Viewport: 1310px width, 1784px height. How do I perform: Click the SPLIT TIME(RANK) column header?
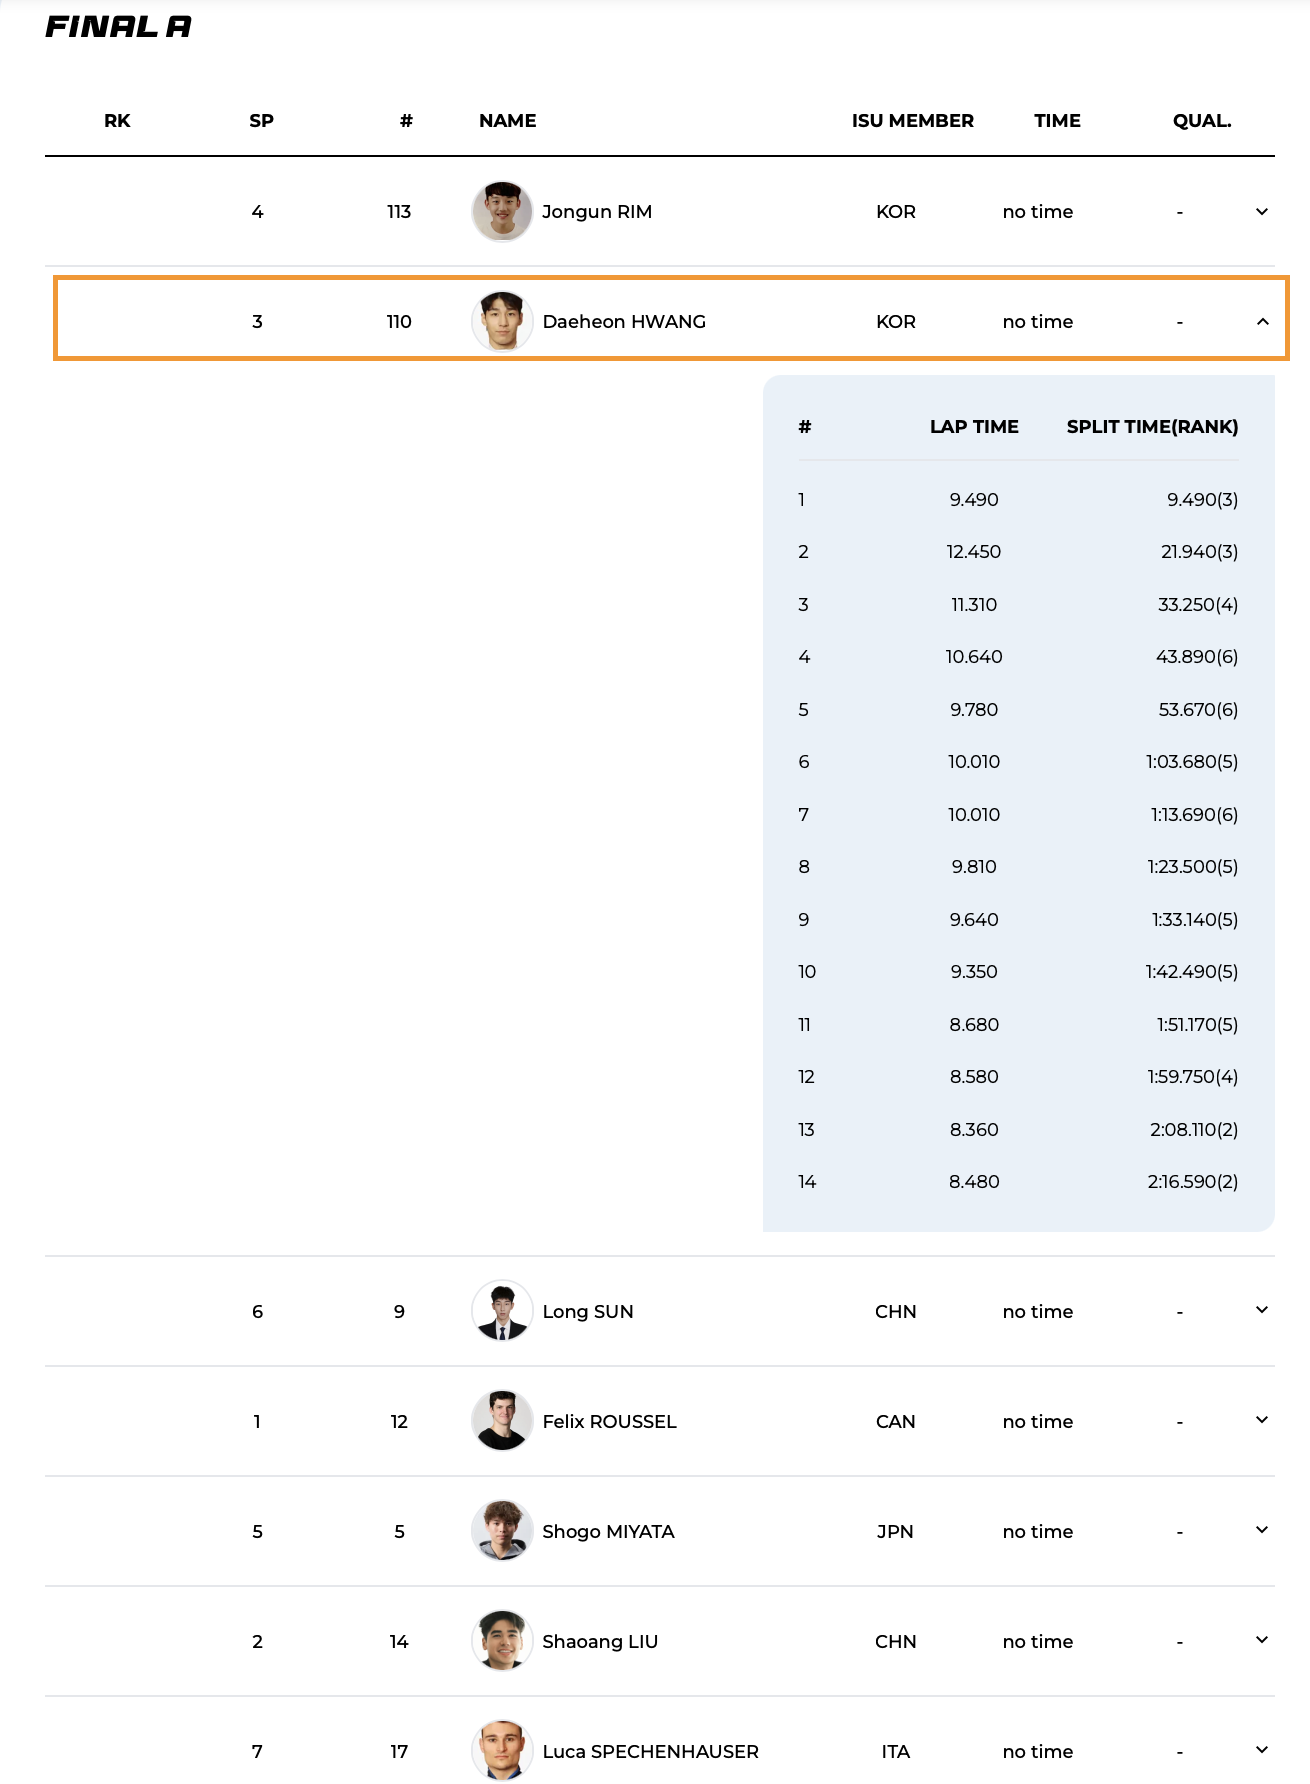(1152, 427)
